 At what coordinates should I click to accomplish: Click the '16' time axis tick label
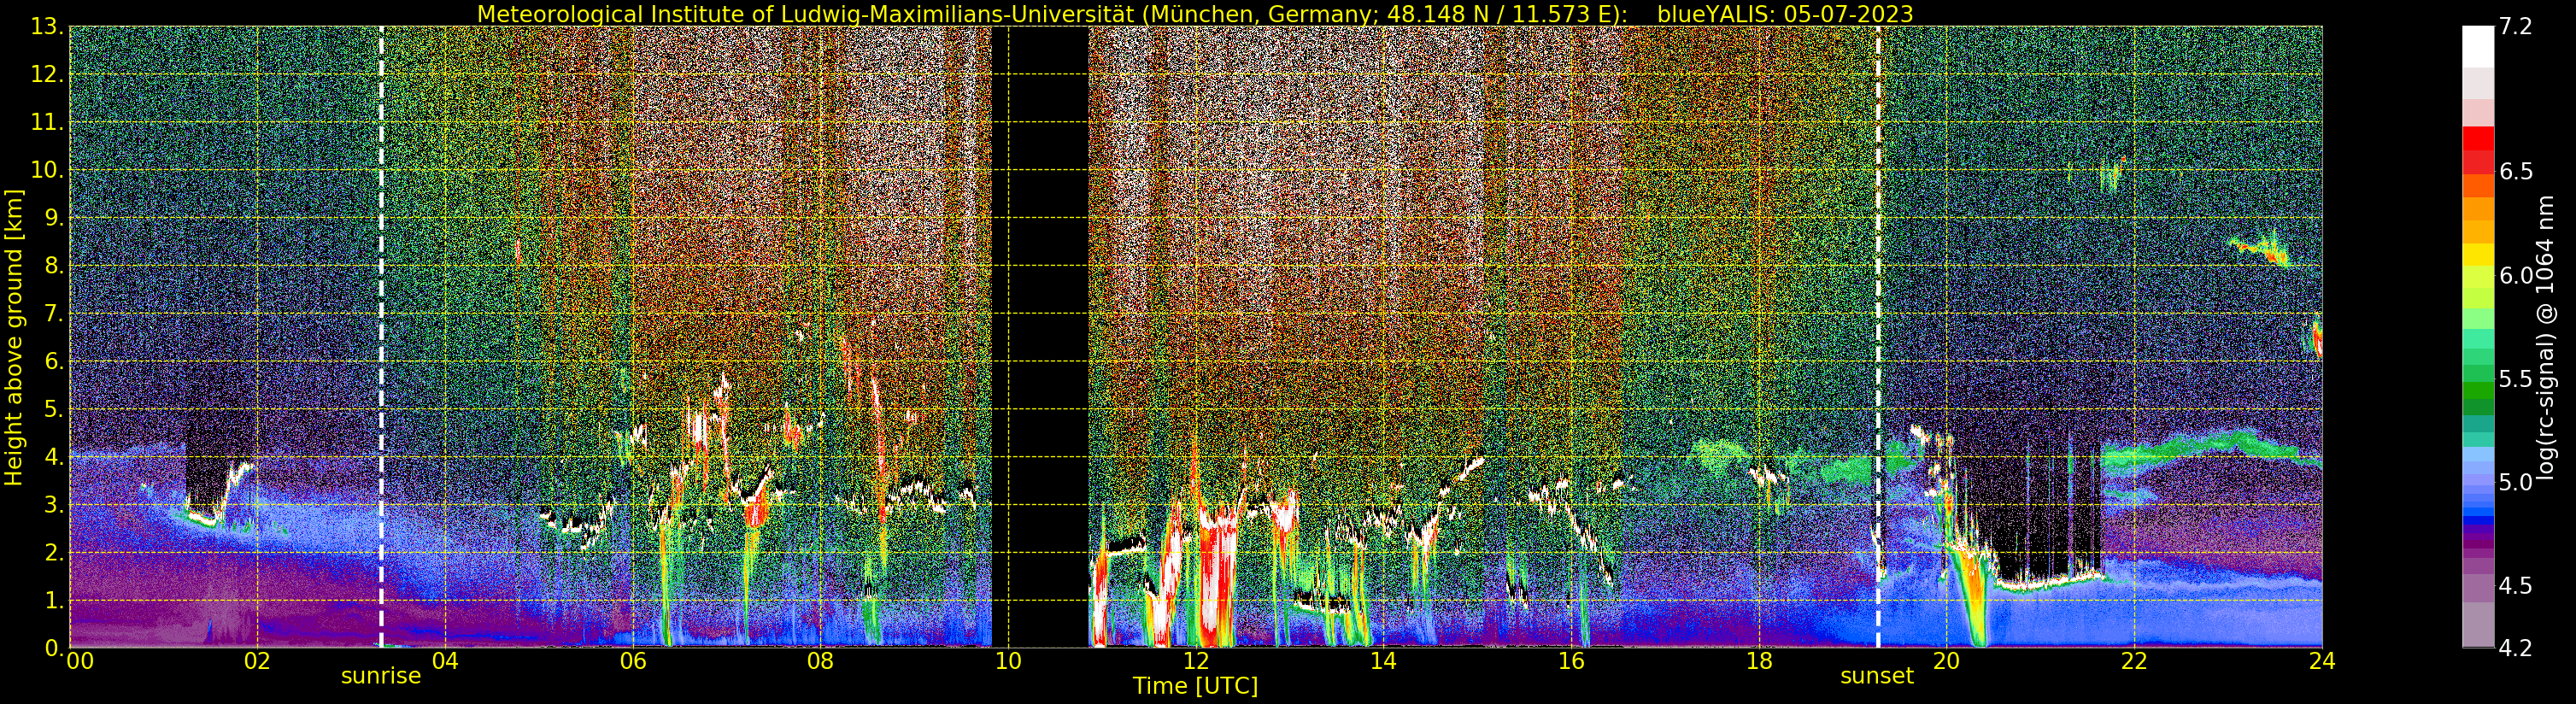[x=1571, y=661]
